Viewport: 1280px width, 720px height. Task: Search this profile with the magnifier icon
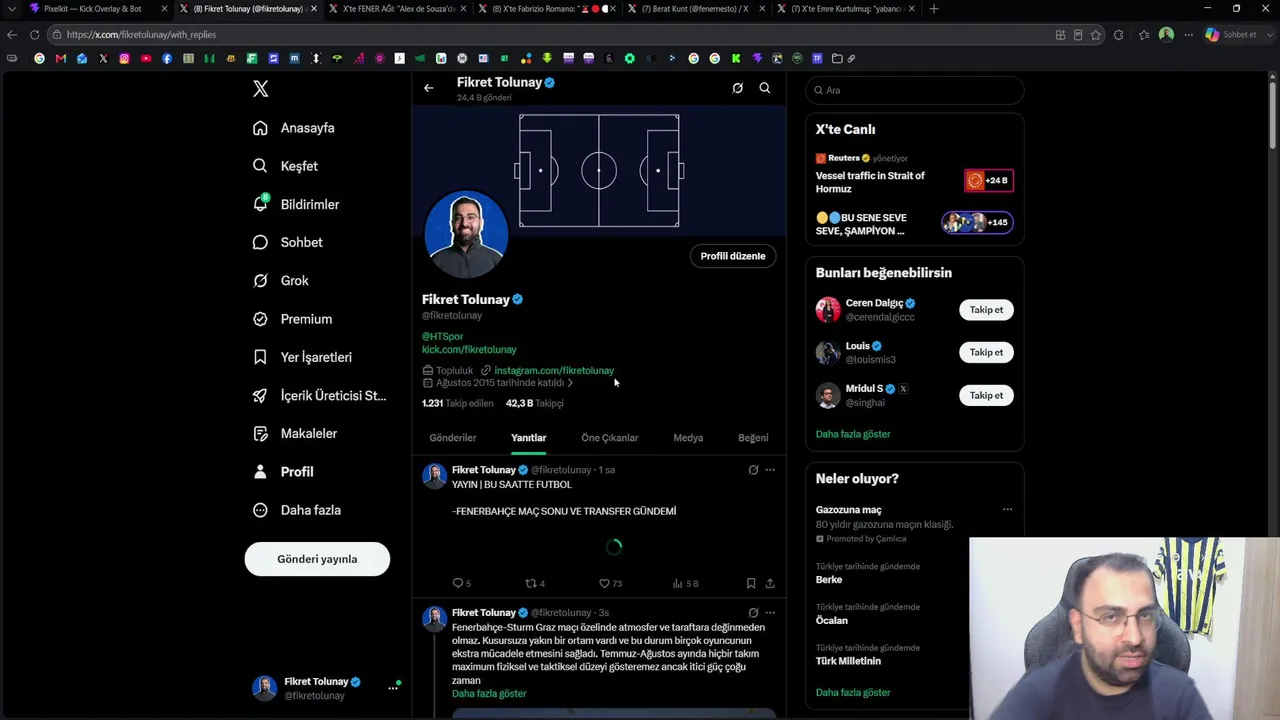click(765, 88)
